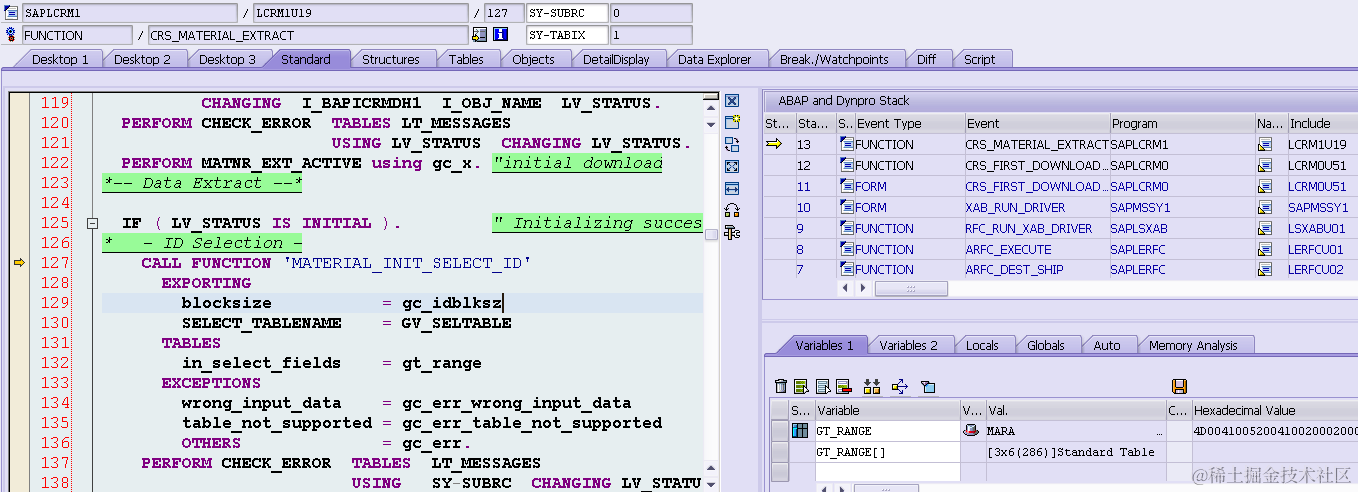Click navigation icon in SAPMSSY1 stack row
Viewport: 1358px width, 492px height.
(x=1265, y=207)
